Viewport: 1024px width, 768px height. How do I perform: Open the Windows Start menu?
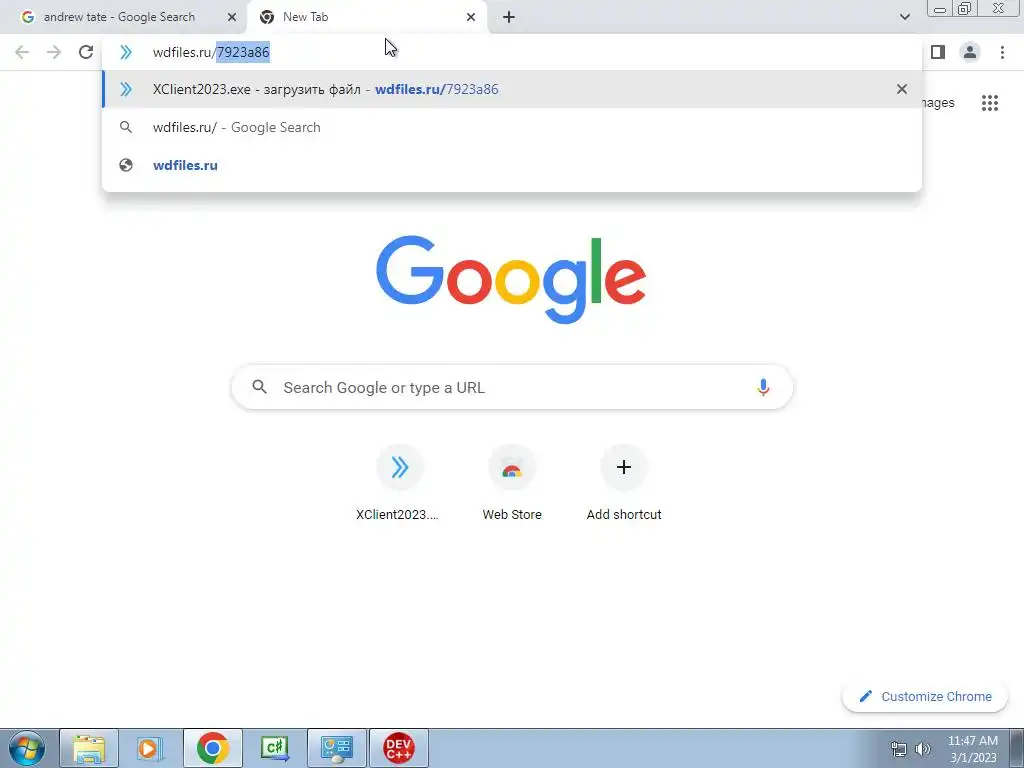pyautogui.click(x=27, y=748)
